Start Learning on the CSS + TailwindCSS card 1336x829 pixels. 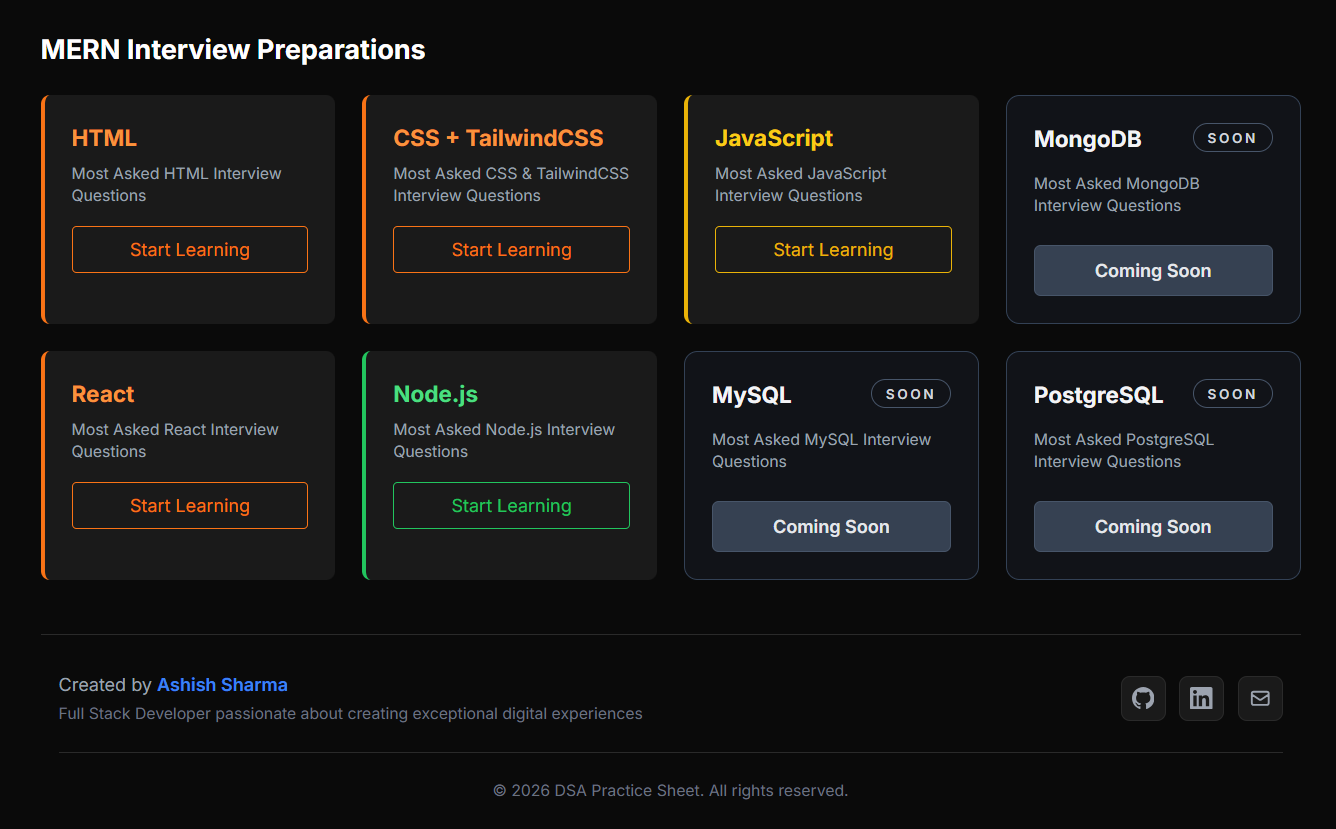coord(511,250)
